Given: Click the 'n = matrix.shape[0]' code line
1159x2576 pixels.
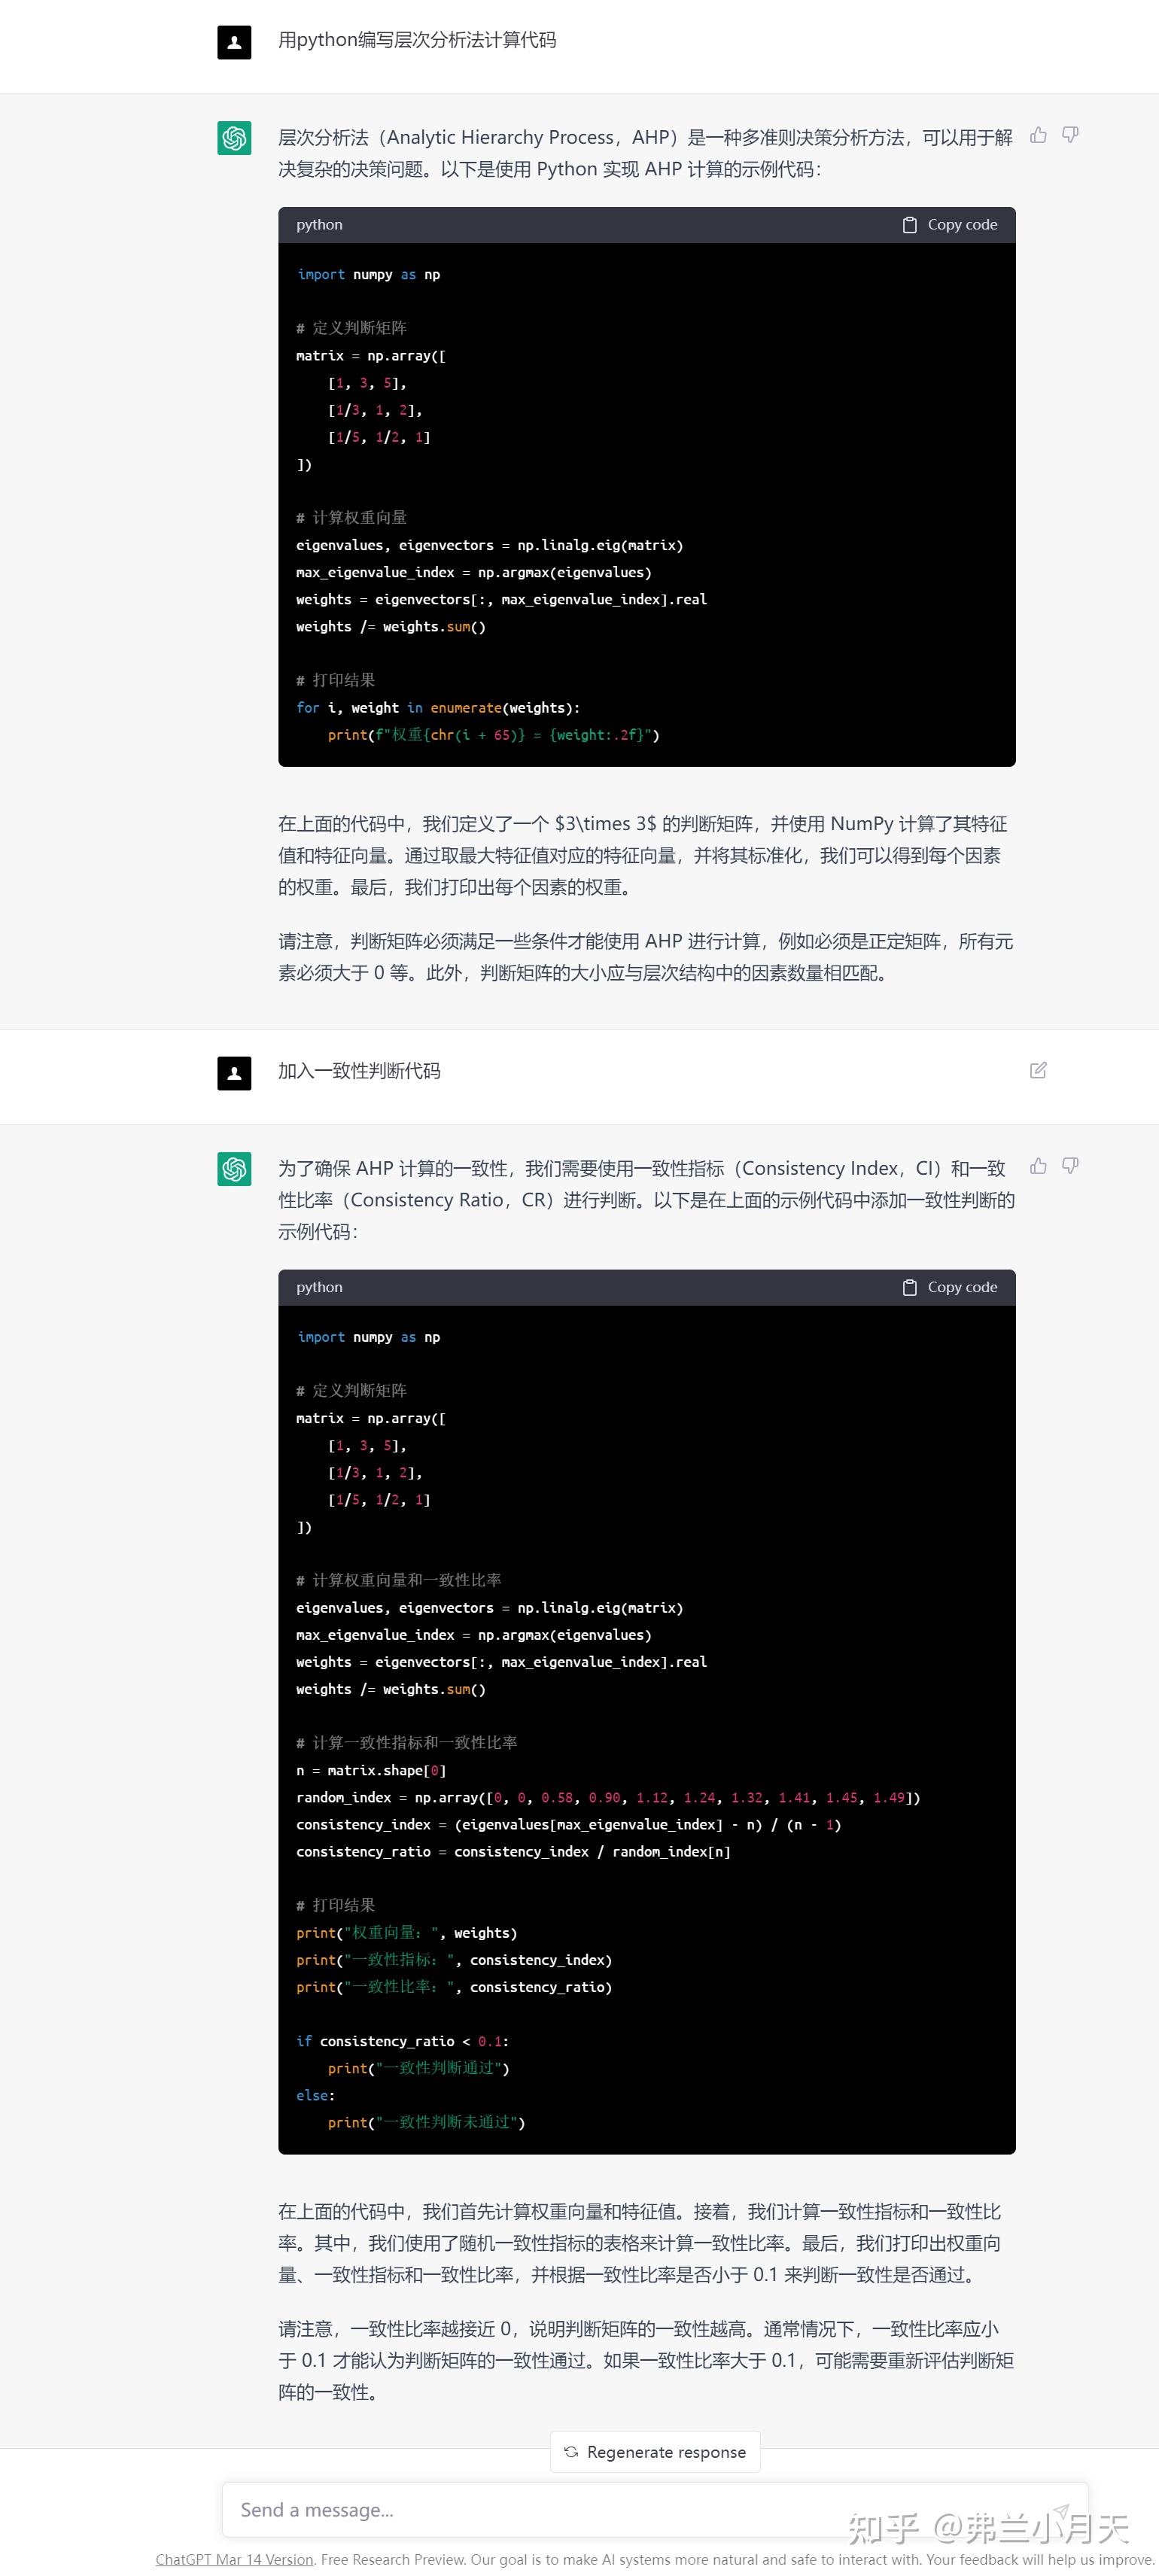Looking at the screenshot, I should point(371,1771).
